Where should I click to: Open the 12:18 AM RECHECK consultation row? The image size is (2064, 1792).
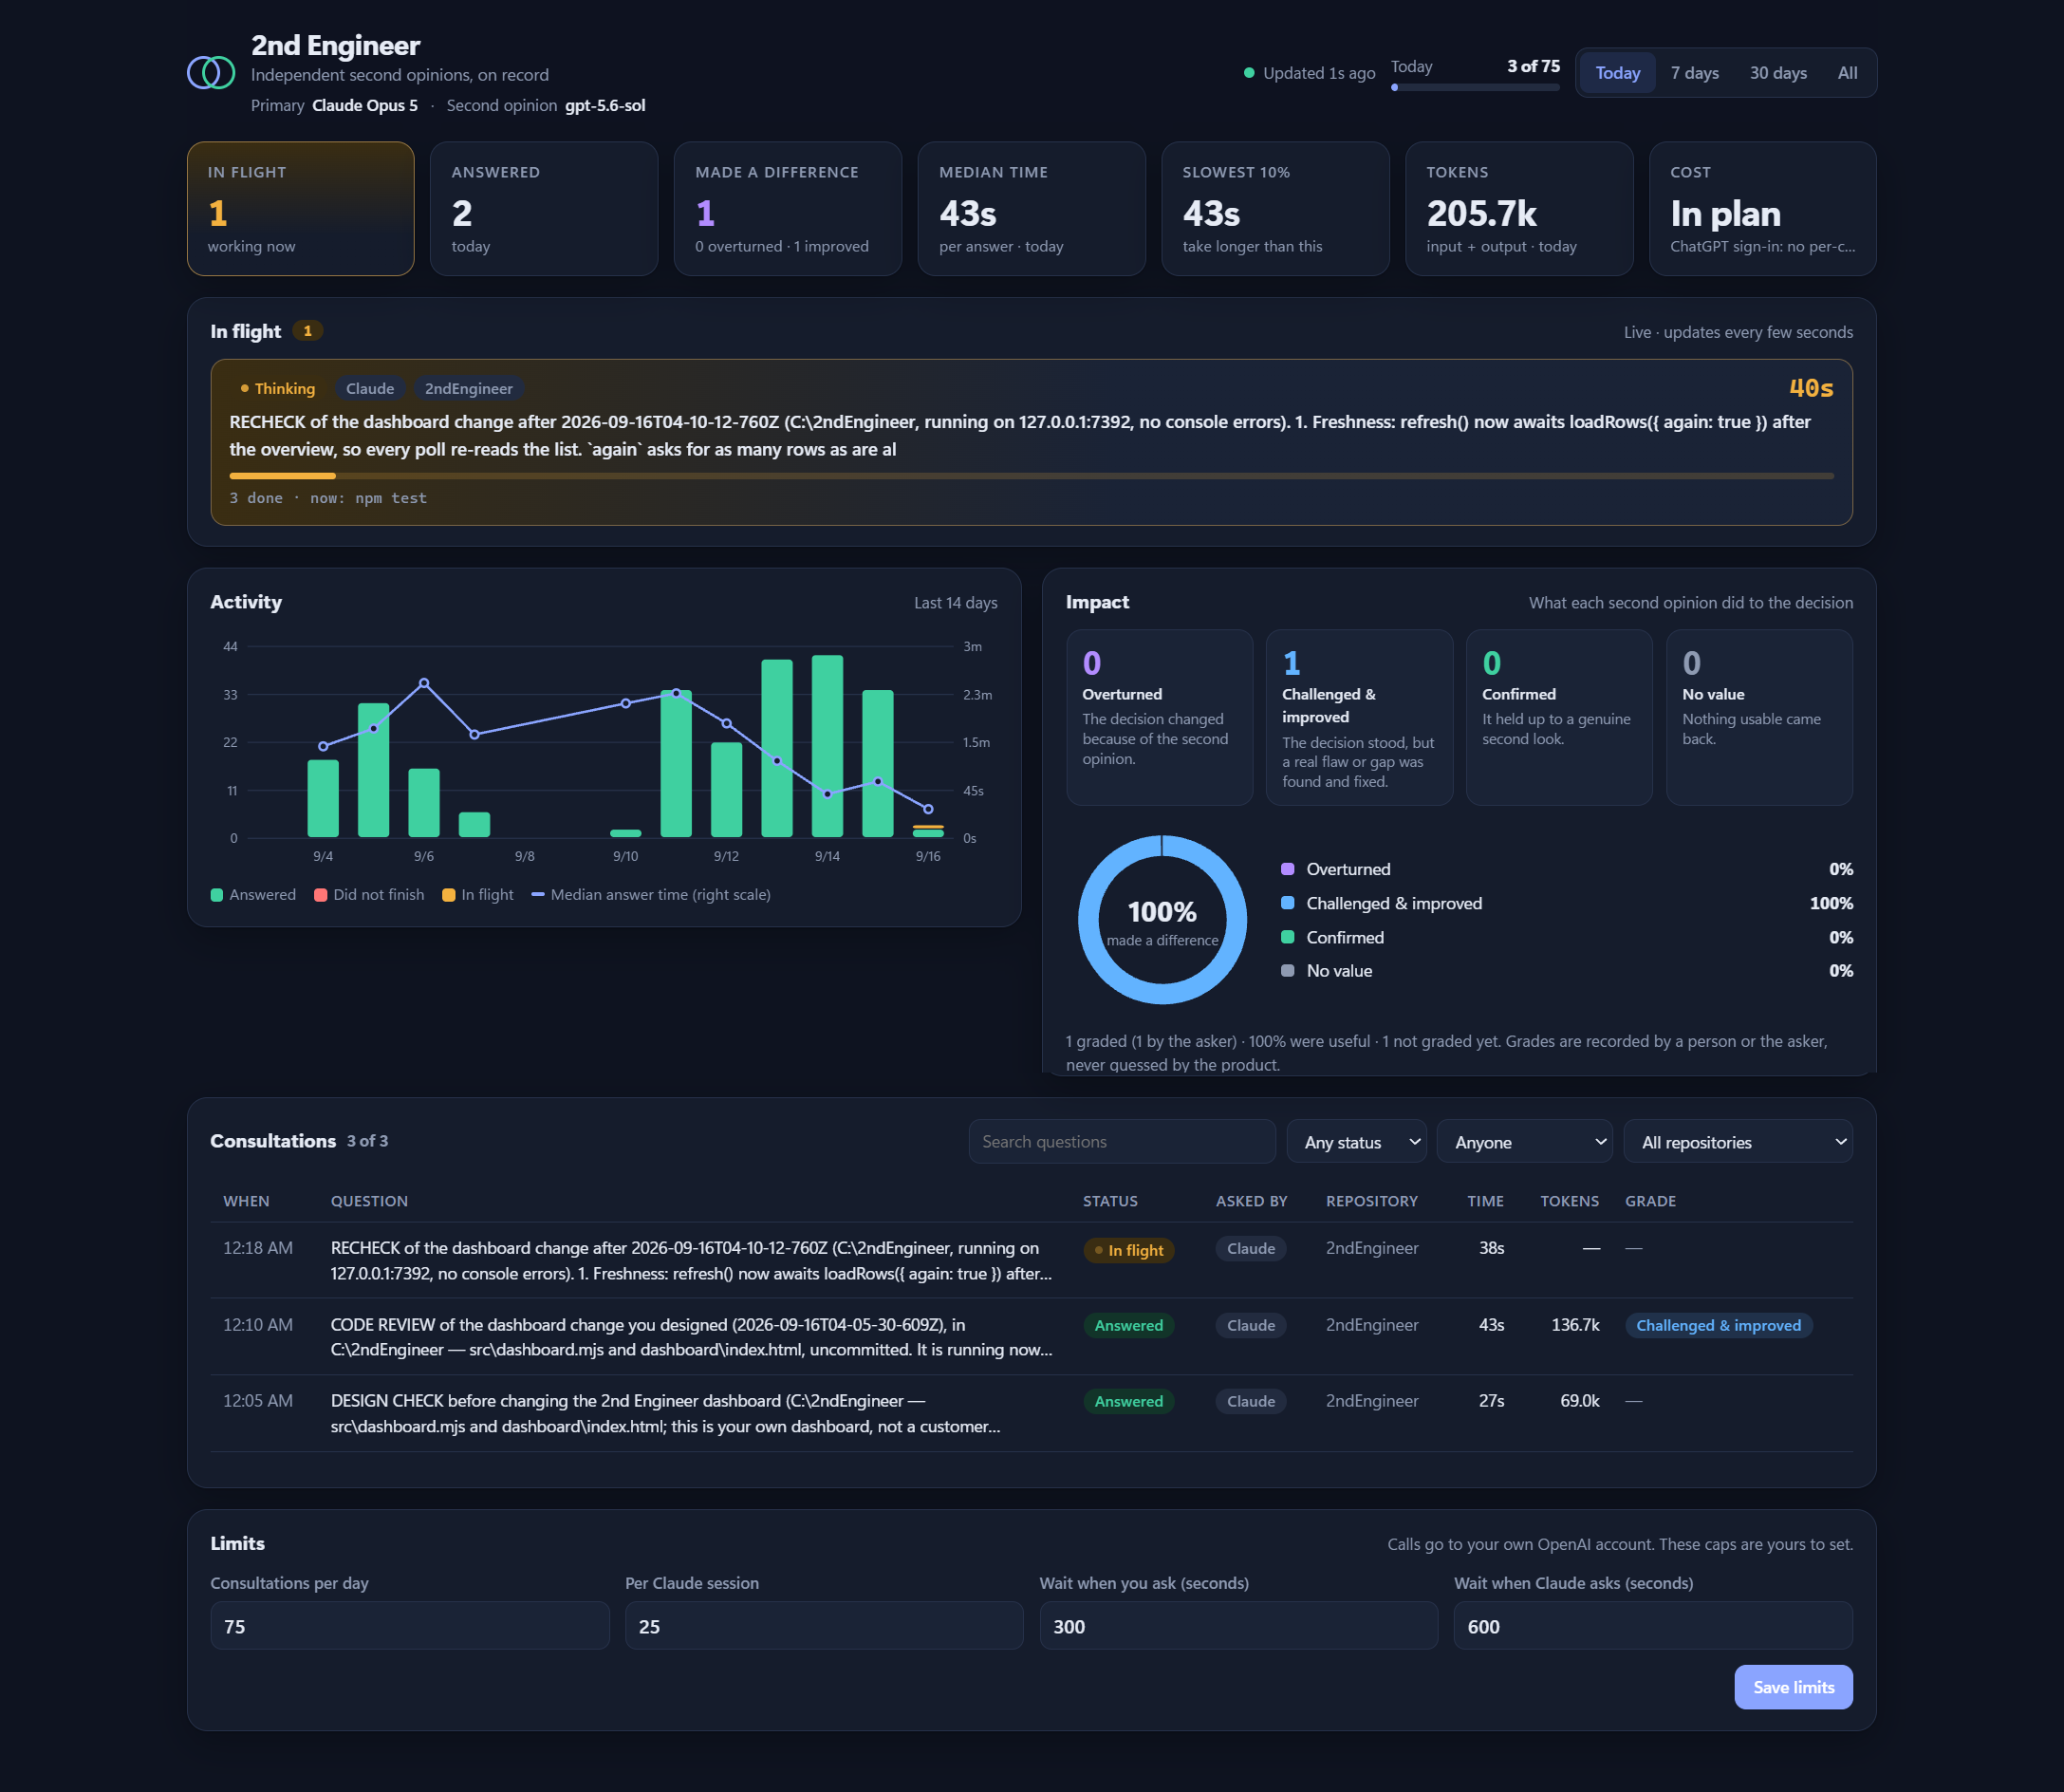[1031, 1260]
